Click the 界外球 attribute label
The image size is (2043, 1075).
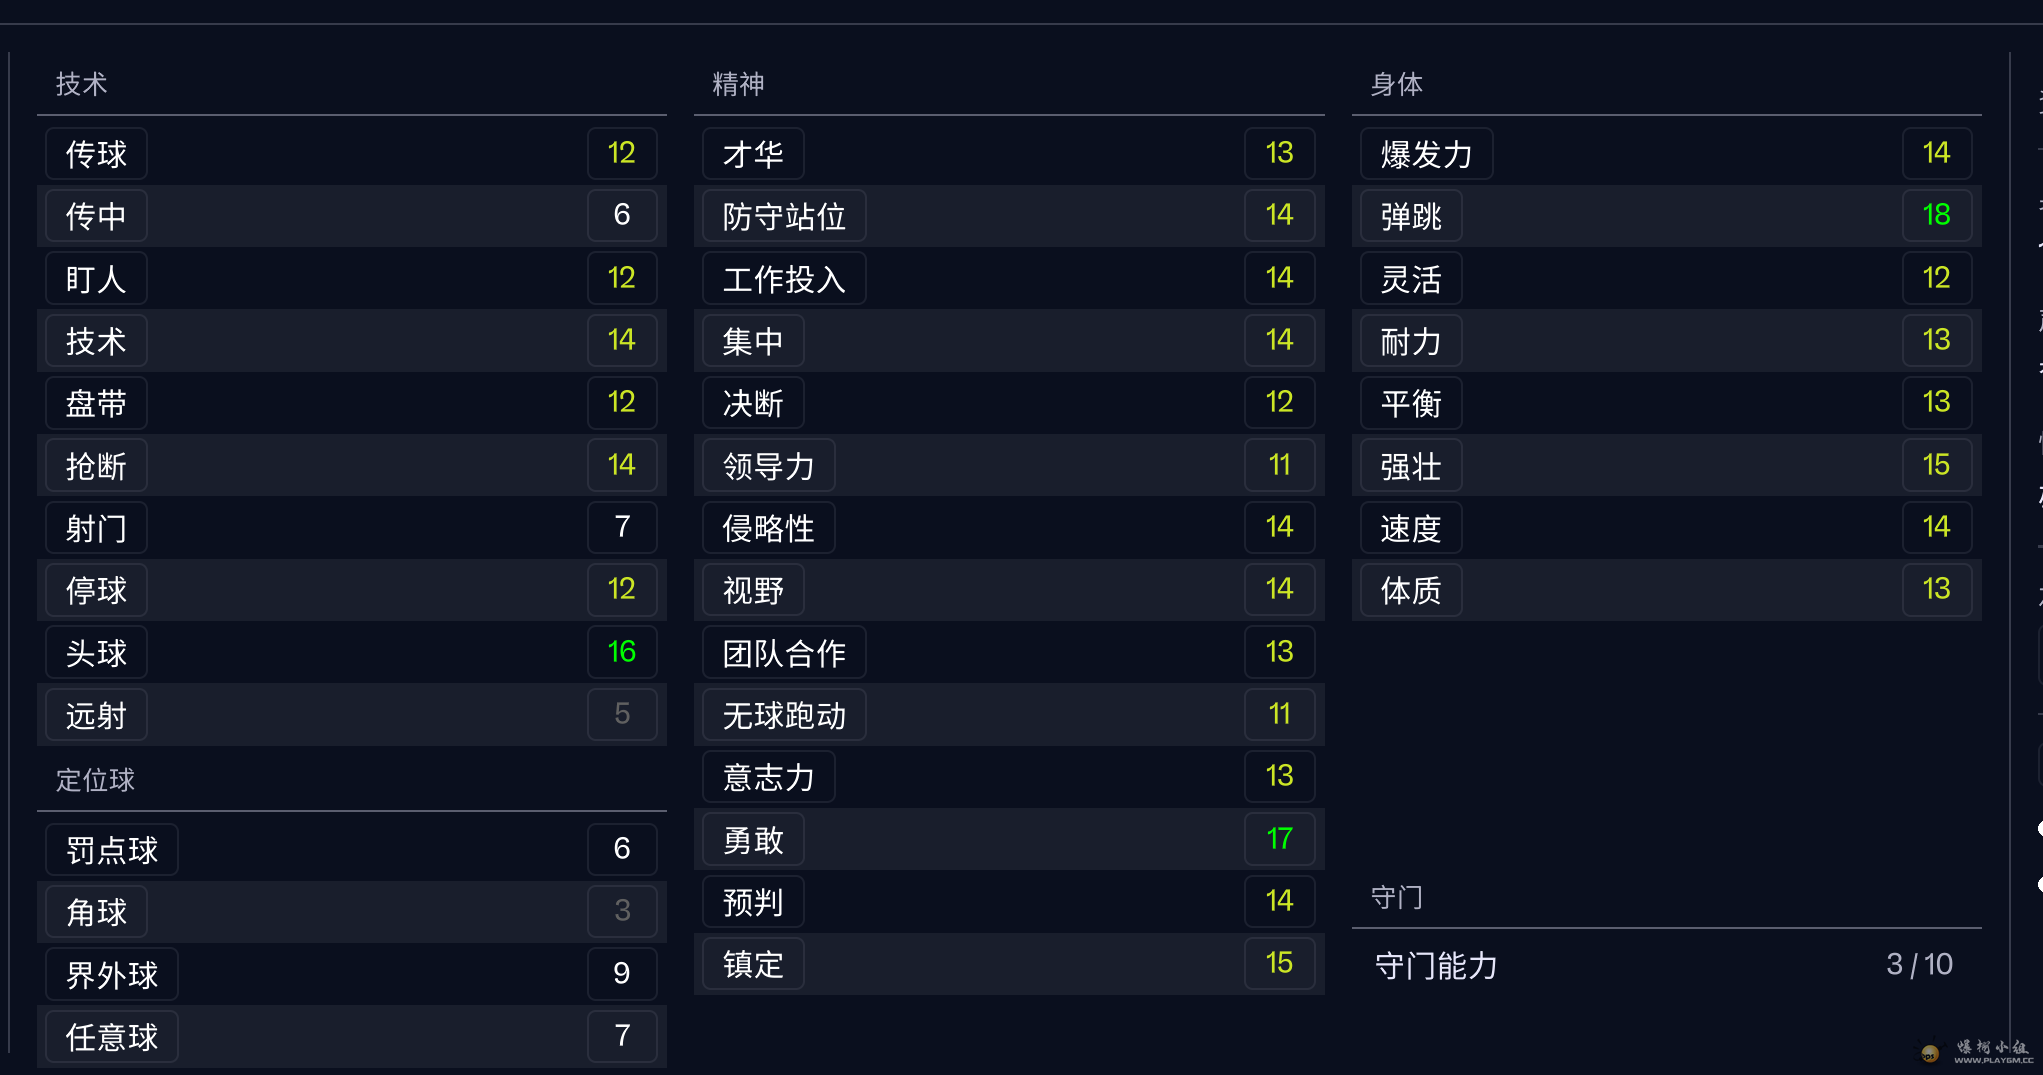pyautogui.click(x=112, y=975)
